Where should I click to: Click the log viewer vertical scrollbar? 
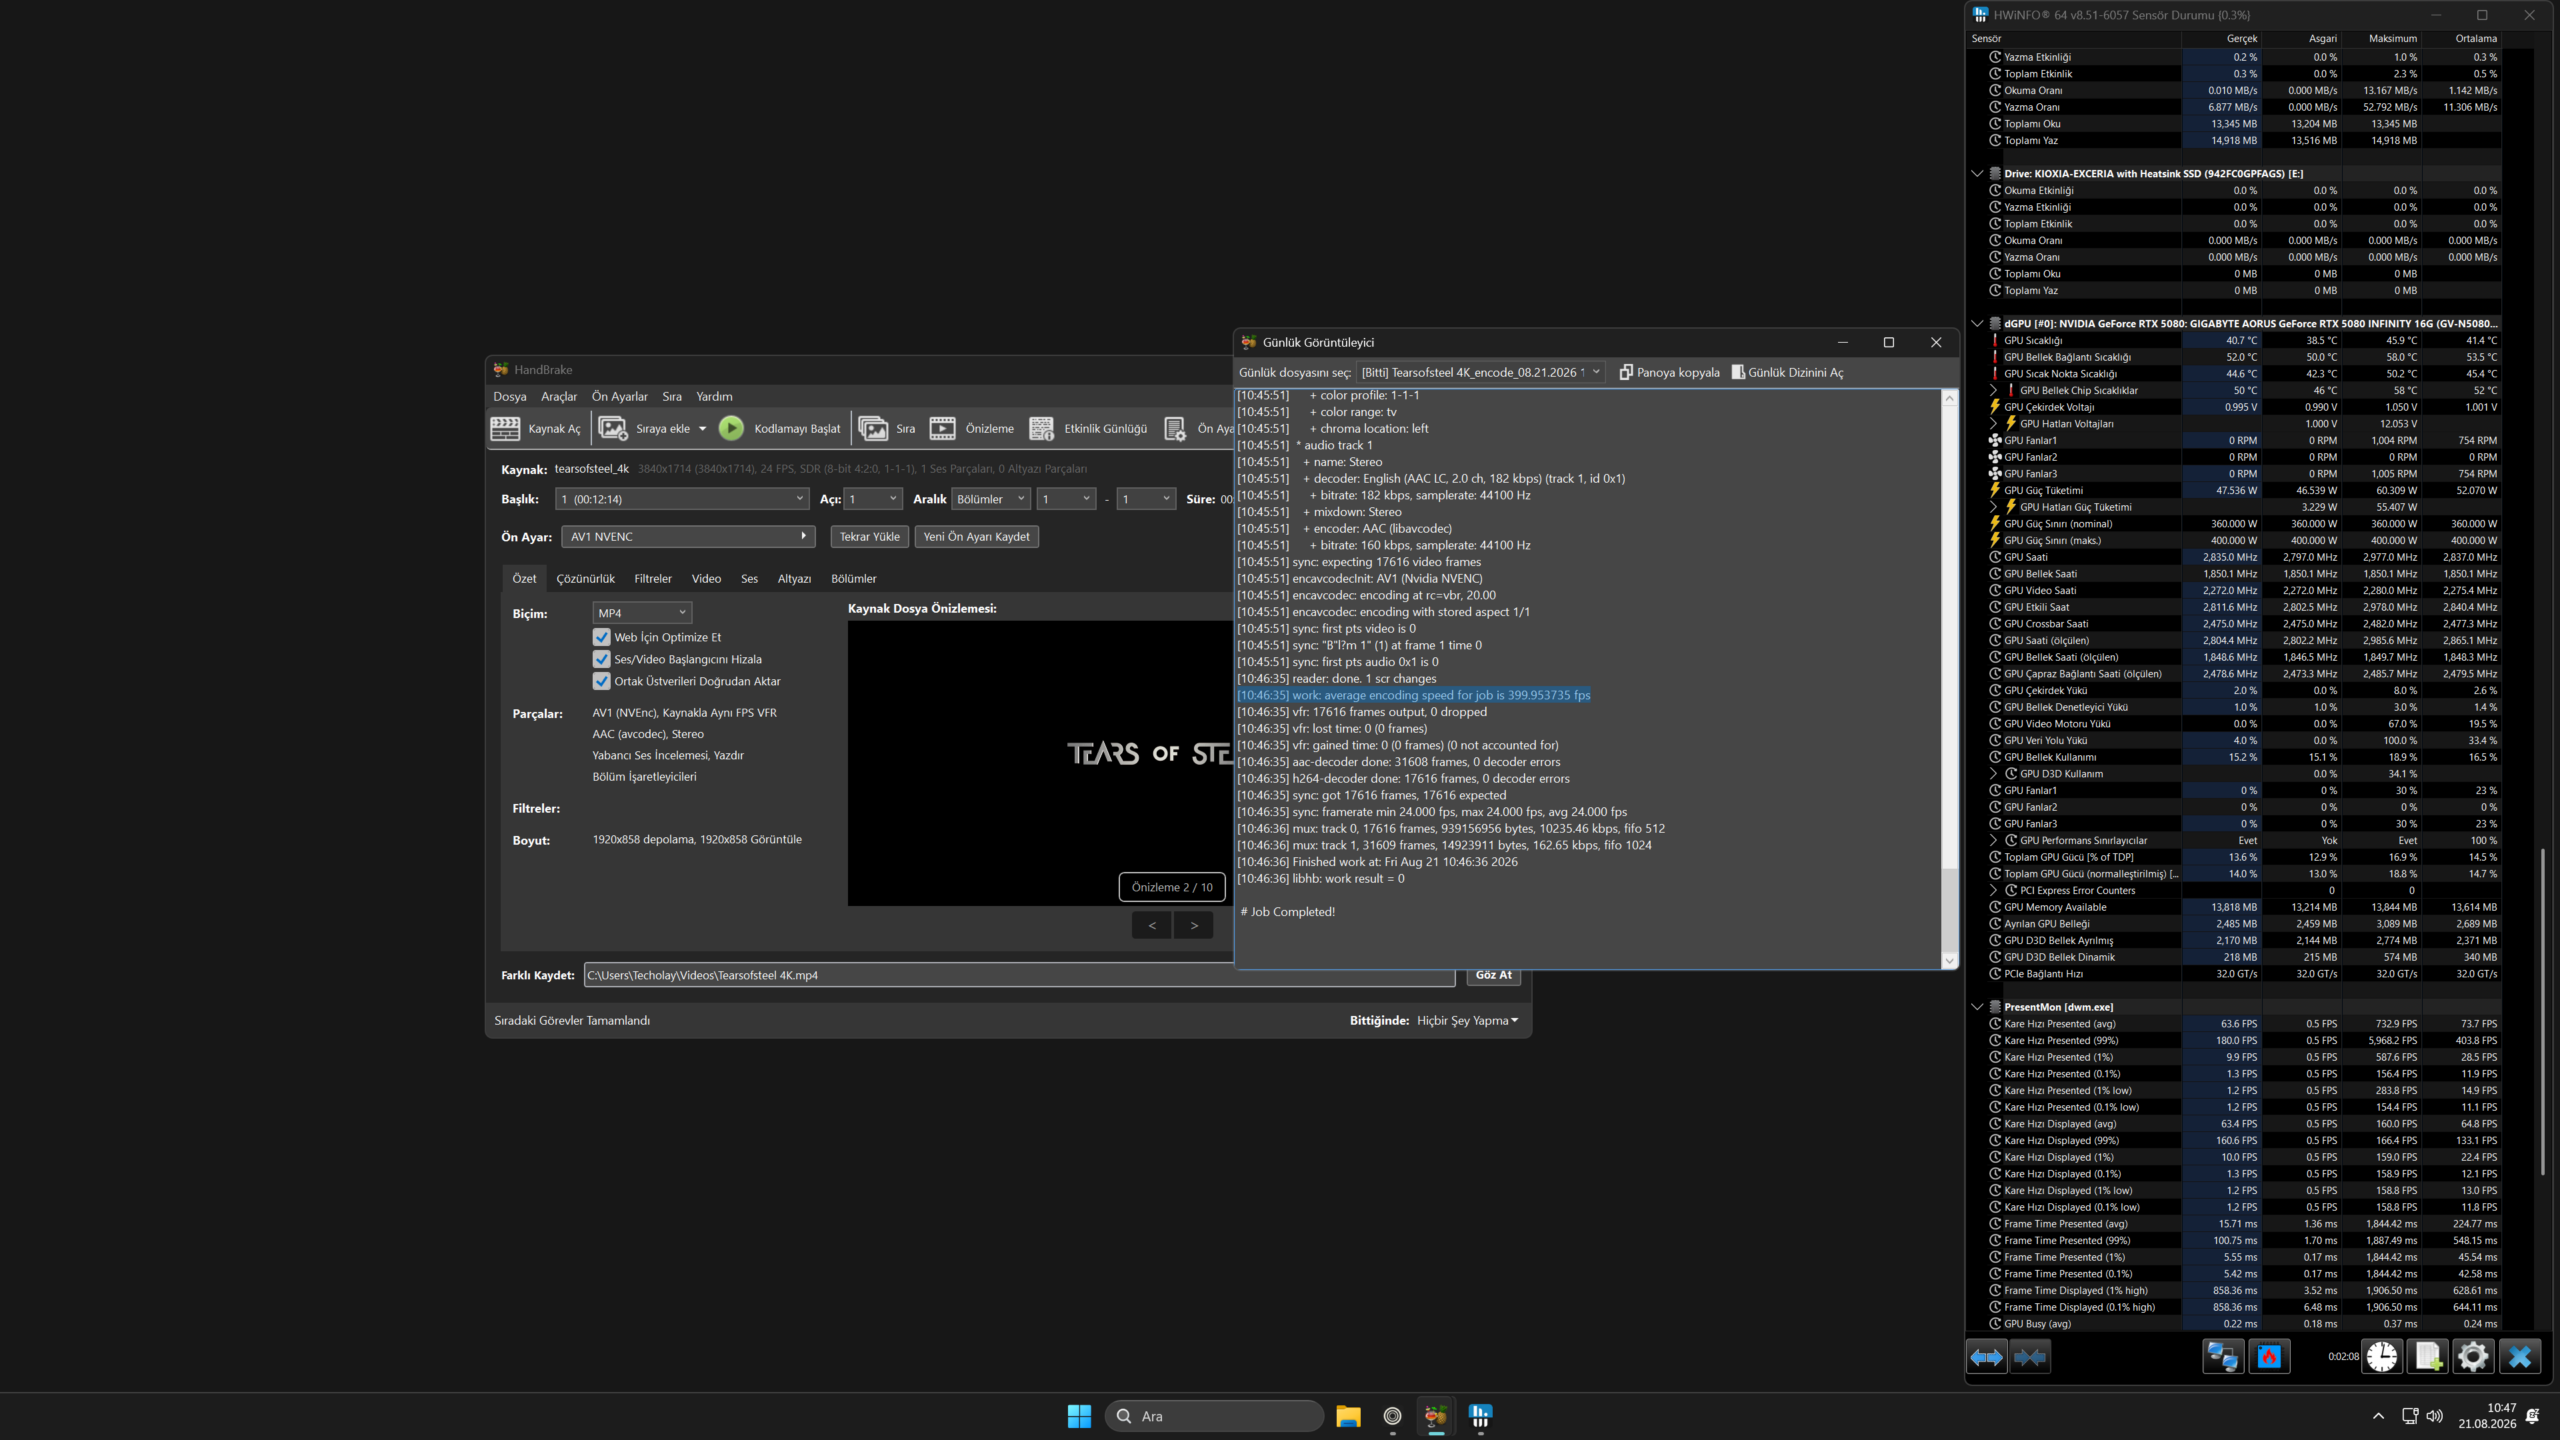pos(1949,680)
